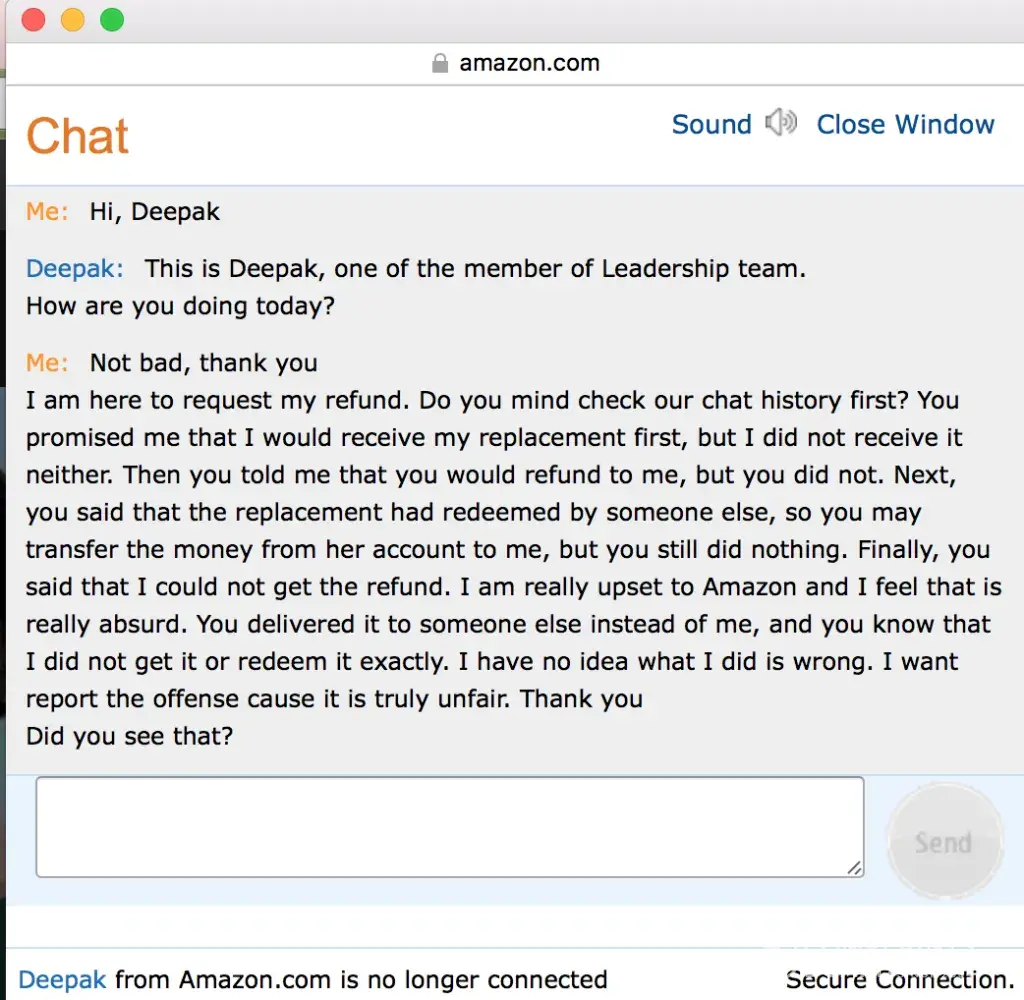Click the message box resize handle

pyautogui.click(x=854, y=868)
